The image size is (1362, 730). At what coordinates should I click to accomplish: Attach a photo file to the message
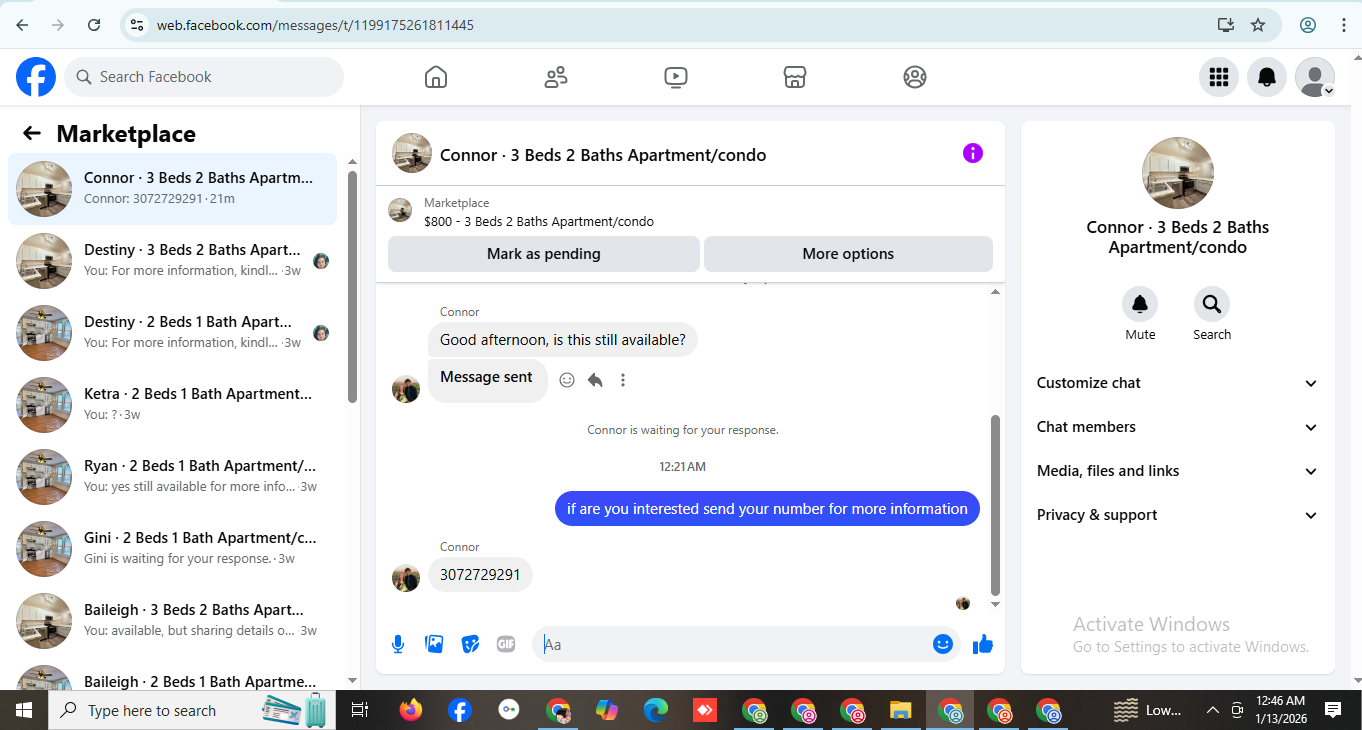click(x=434, y=644)
